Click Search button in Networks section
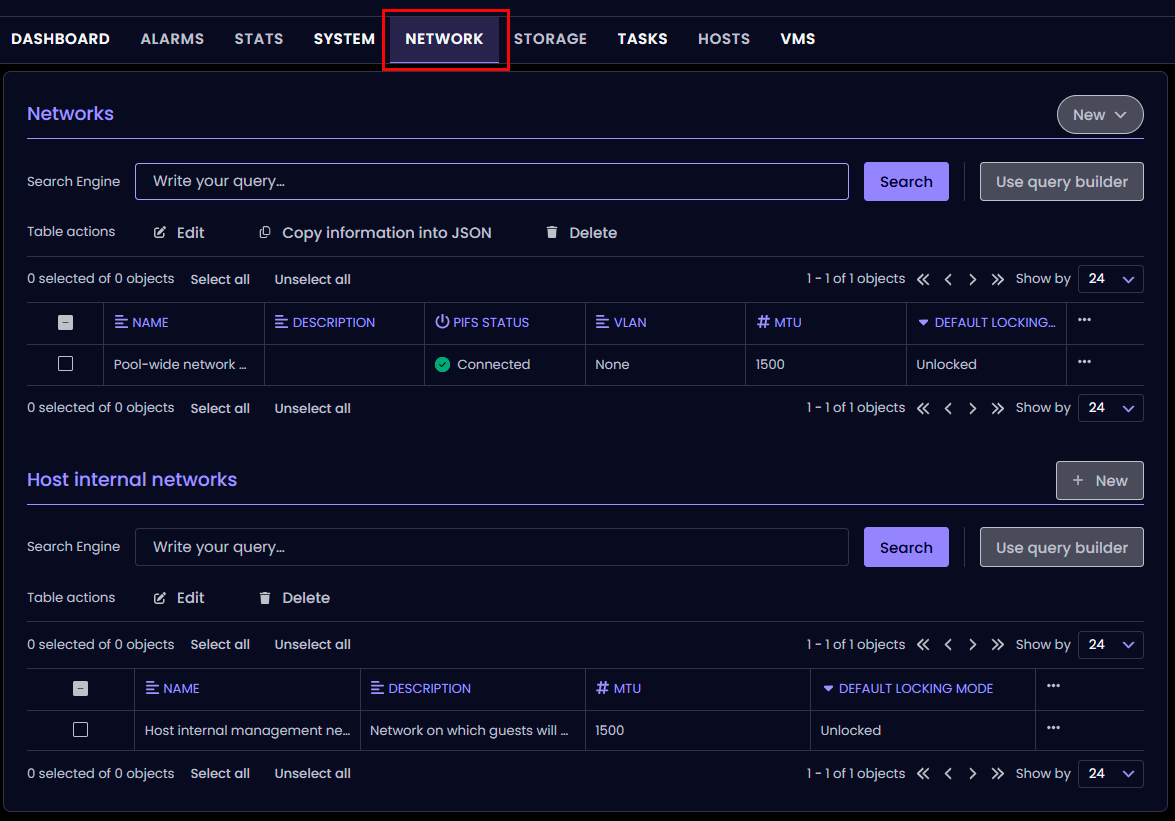Viewport: 1175px width, 821px height. coord(905,182)
